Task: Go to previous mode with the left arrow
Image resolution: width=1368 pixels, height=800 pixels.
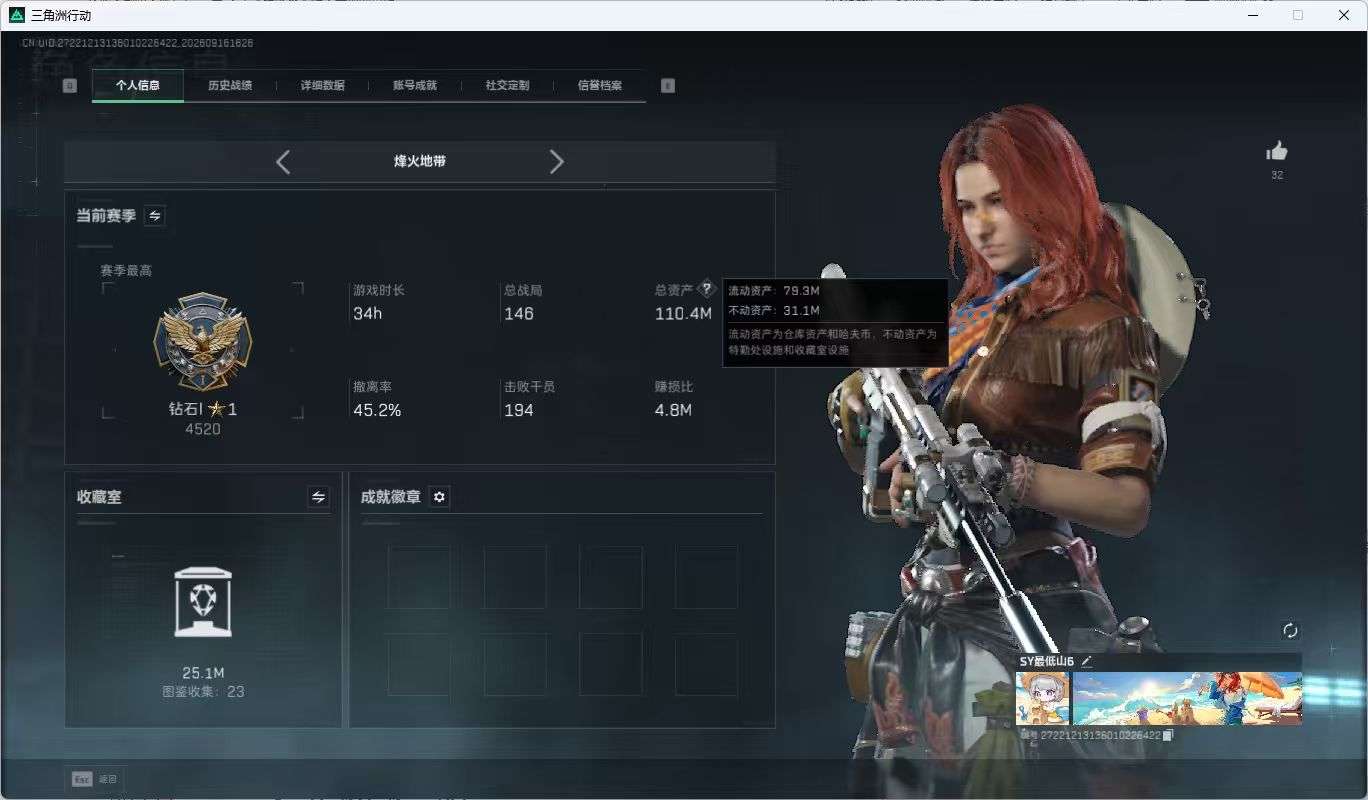Action: pyautogui.click(x=283, y=162)
